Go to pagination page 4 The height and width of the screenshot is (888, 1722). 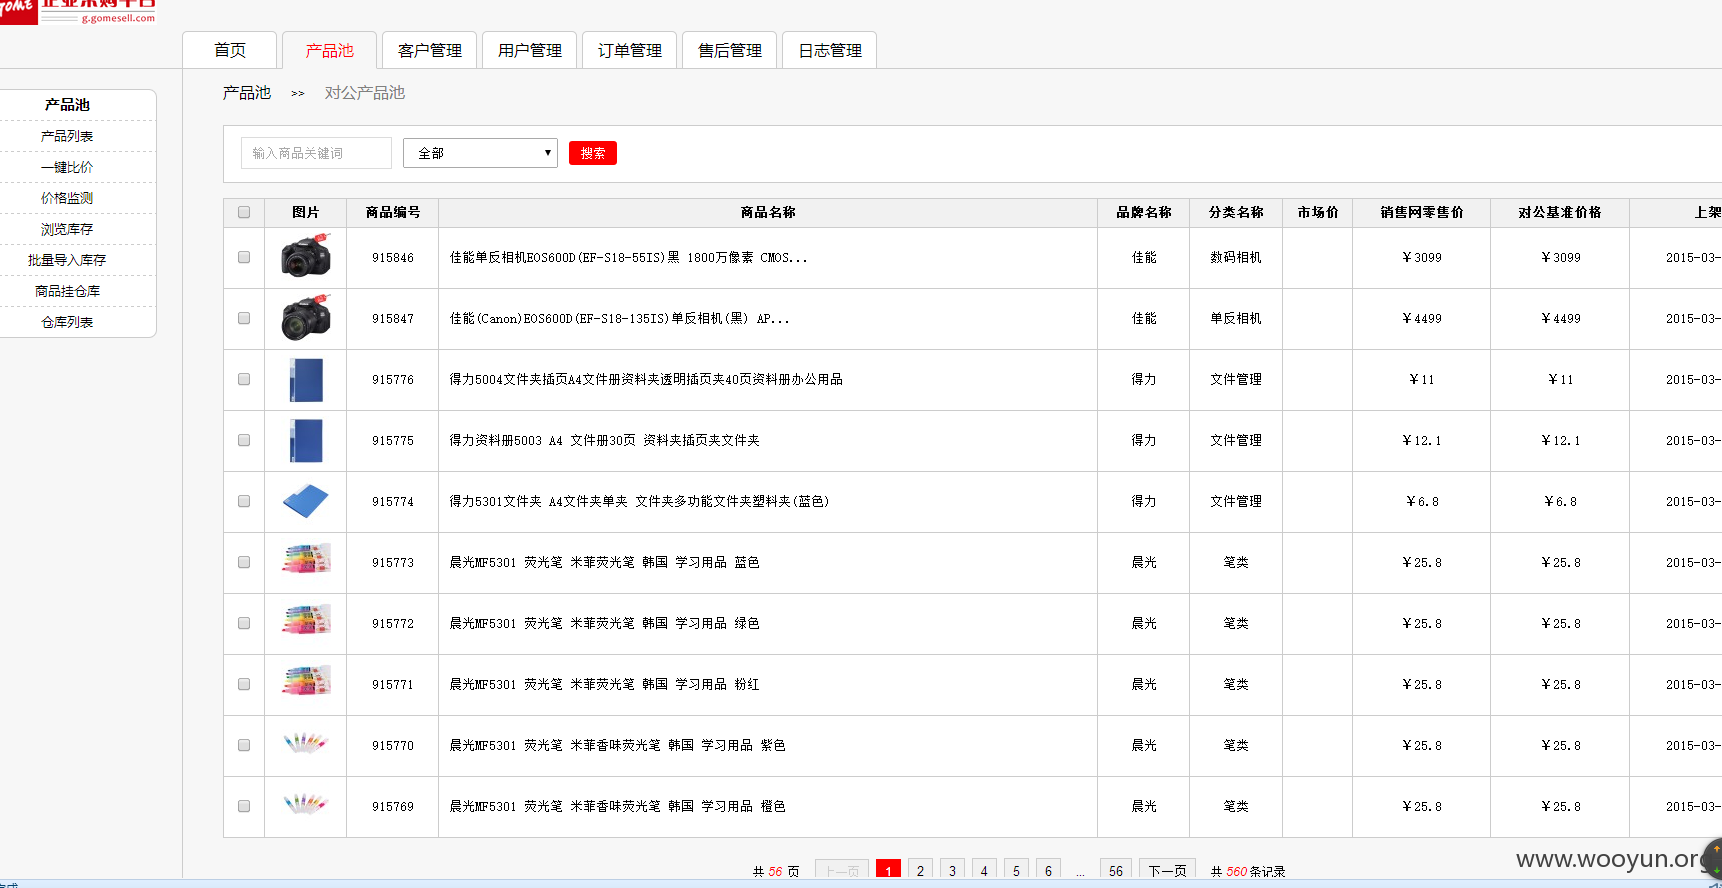point(985,870)
